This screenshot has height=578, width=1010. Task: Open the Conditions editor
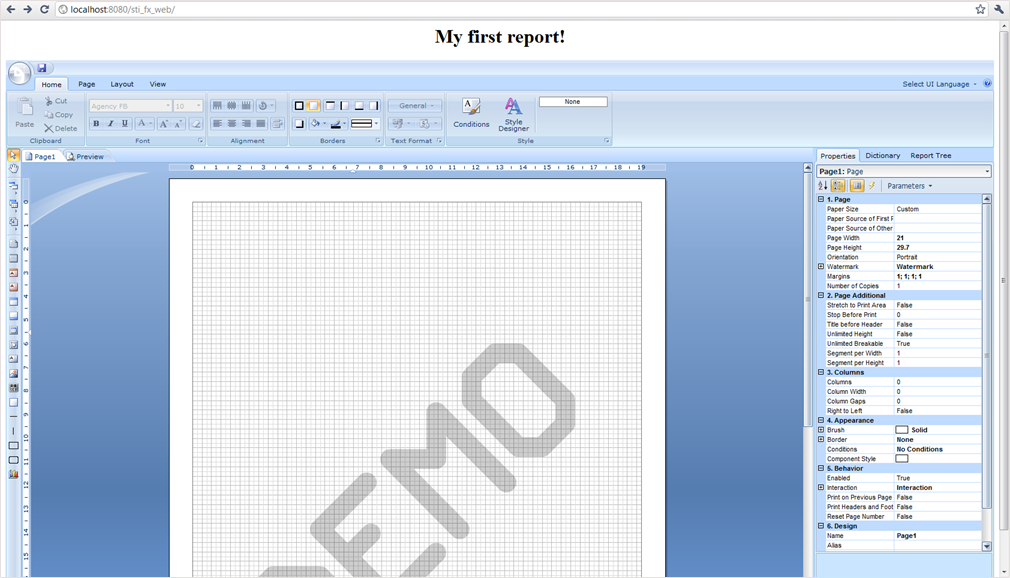point(471,113)
